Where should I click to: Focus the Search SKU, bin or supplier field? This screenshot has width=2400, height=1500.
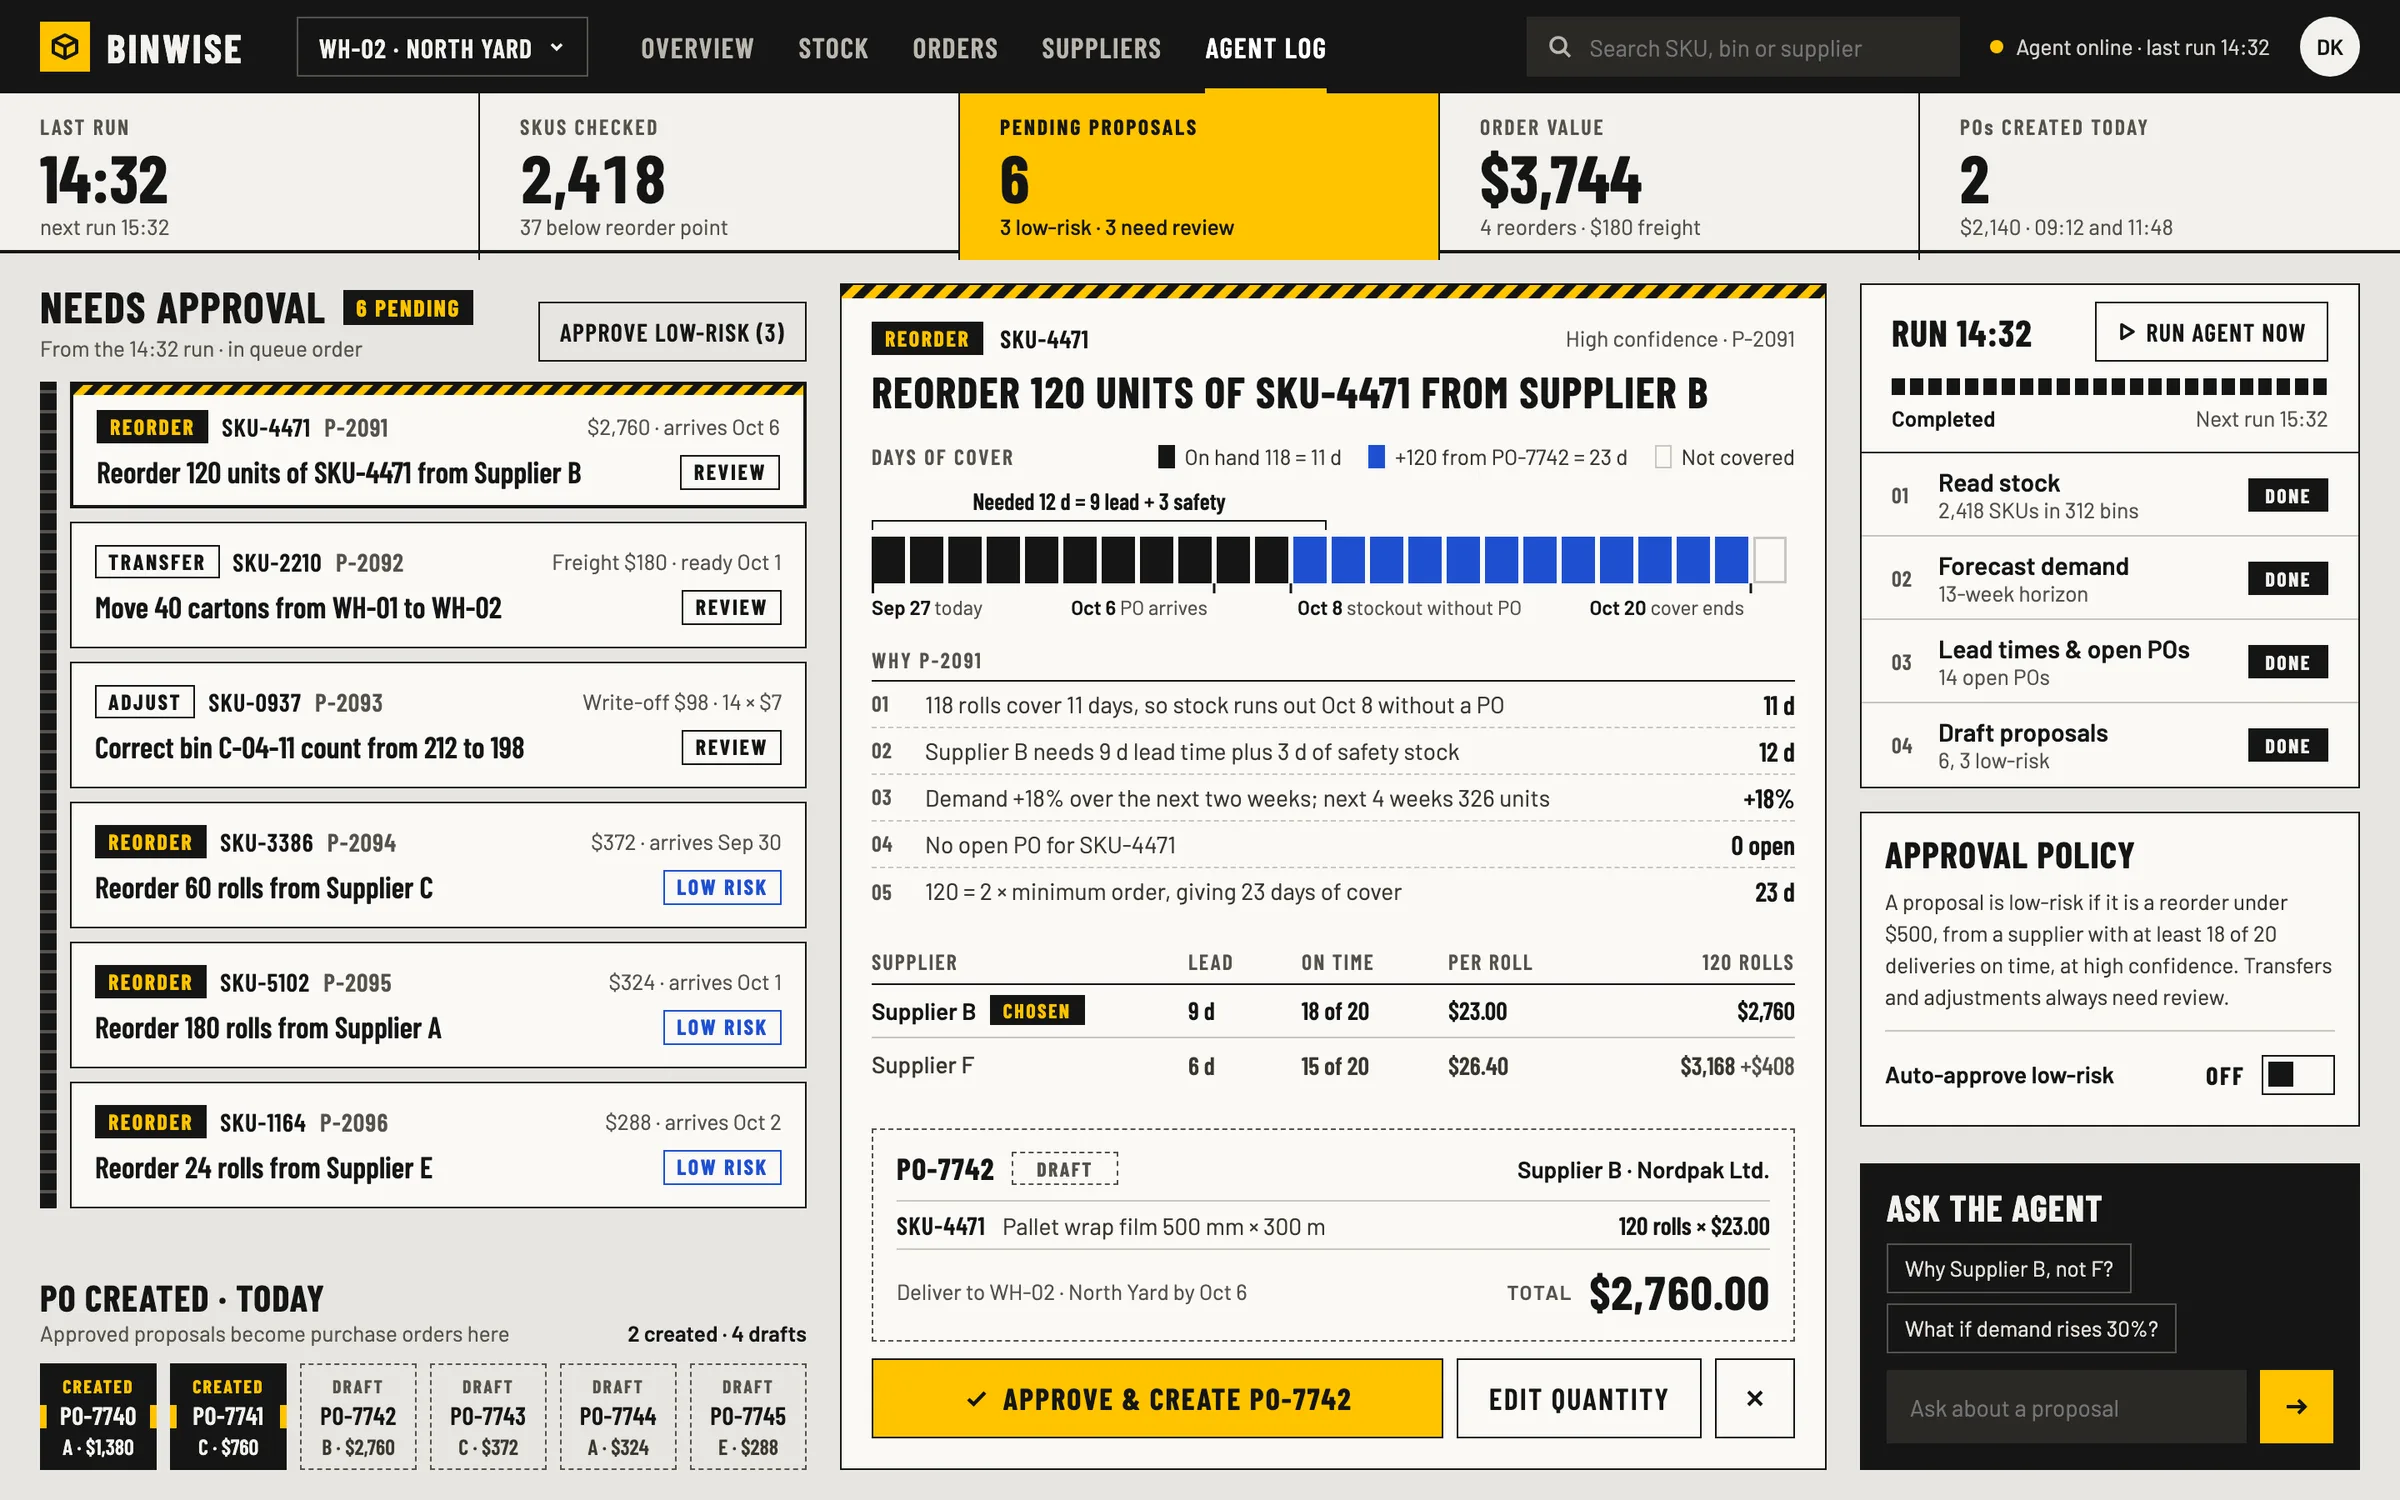coord(1742,47)
